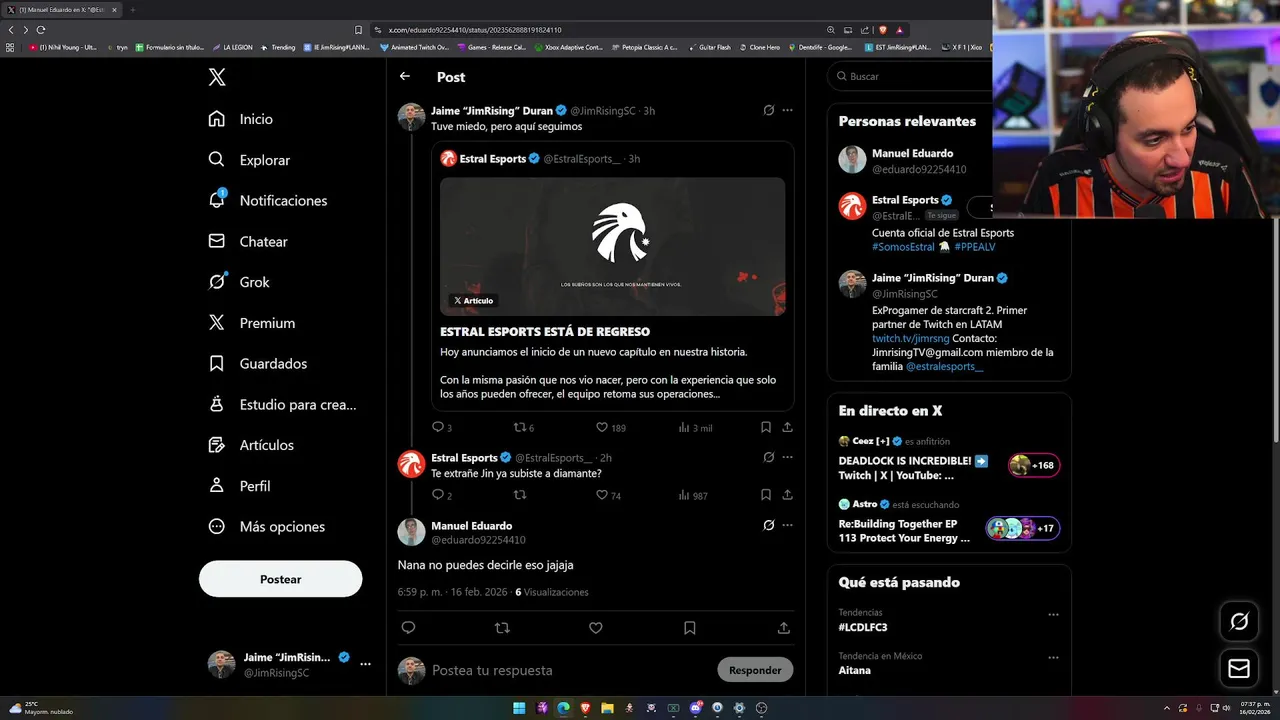
Task: Open Explorar in the sidebar
Action: pos(249,160)
